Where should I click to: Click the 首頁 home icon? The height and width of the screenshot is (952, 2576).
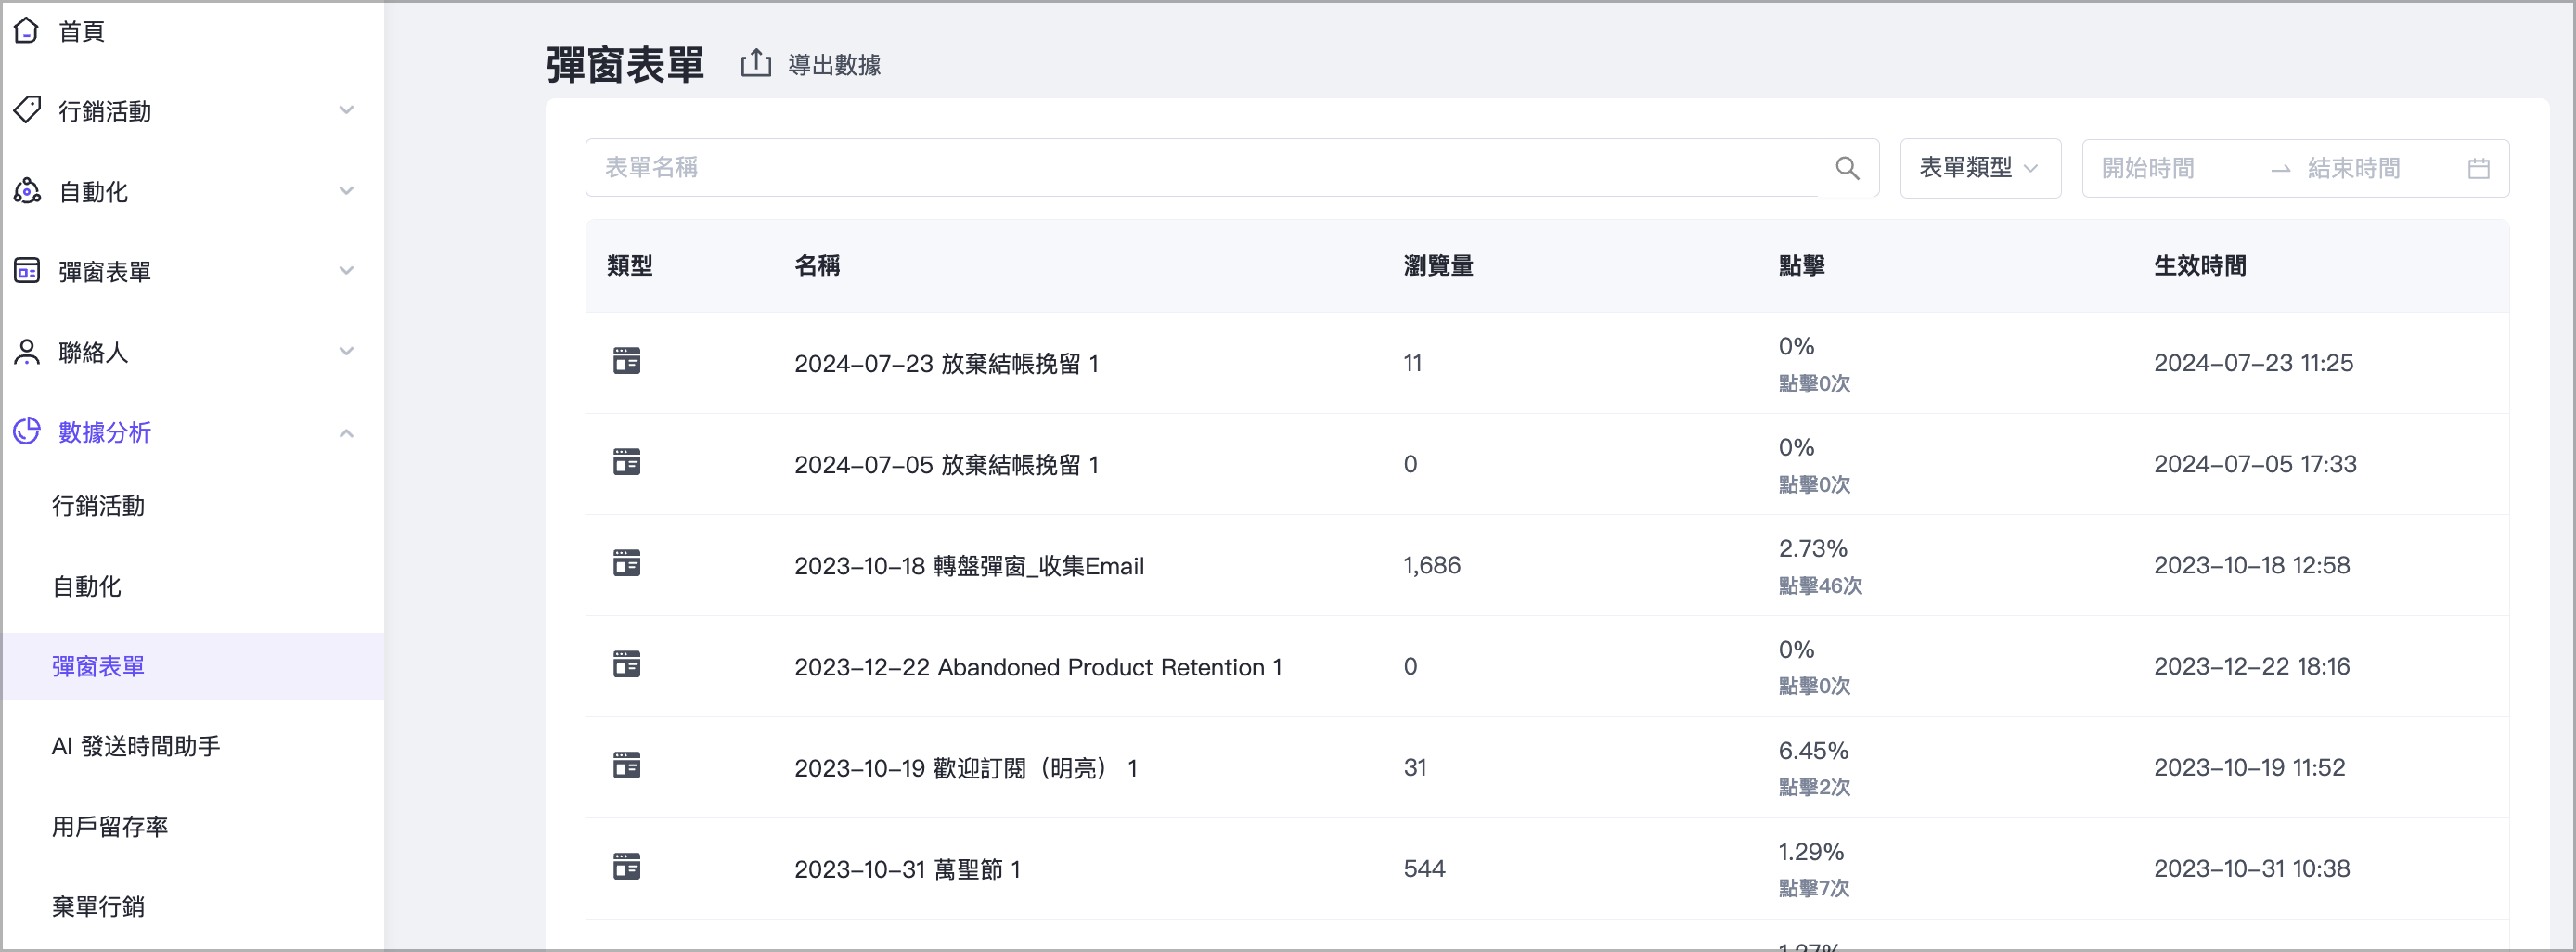point(27,30)
